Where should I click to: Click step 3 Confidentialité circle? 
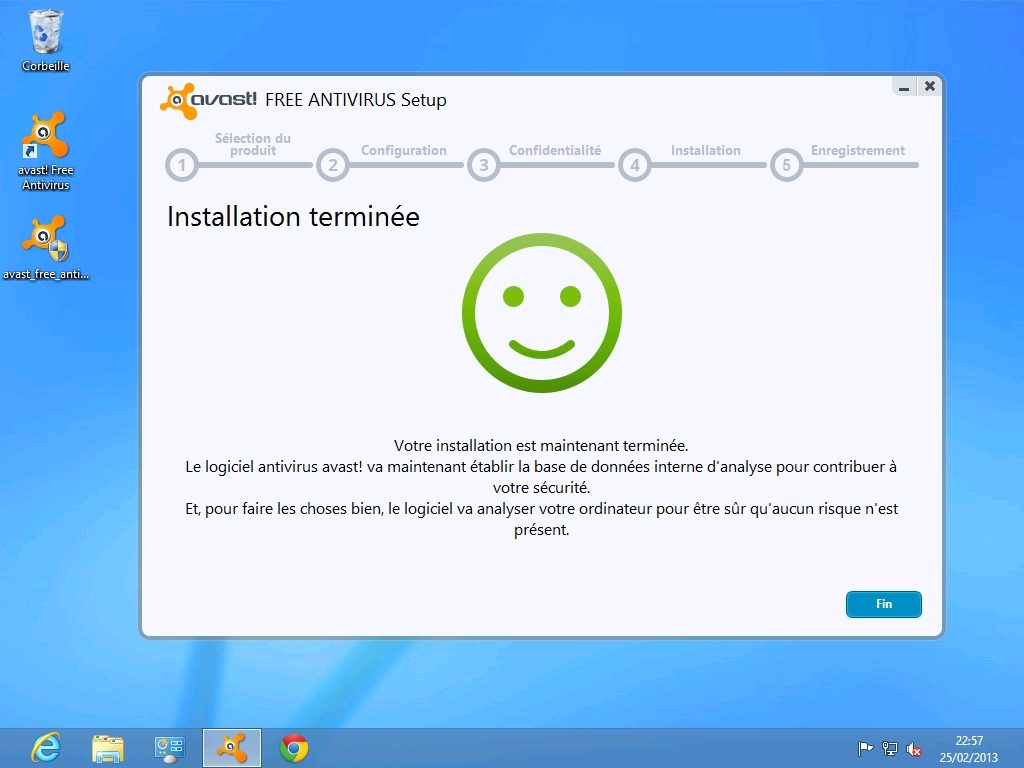[483, 165]
